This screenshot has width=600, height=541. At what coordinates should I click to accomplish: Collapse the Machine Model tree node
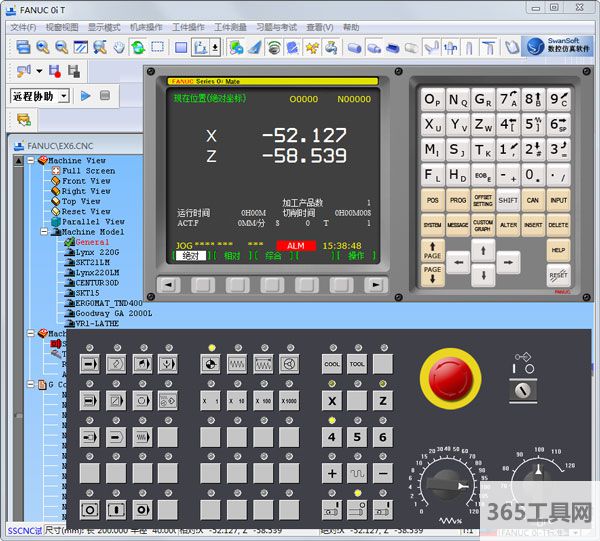click(x=46, y=232)
